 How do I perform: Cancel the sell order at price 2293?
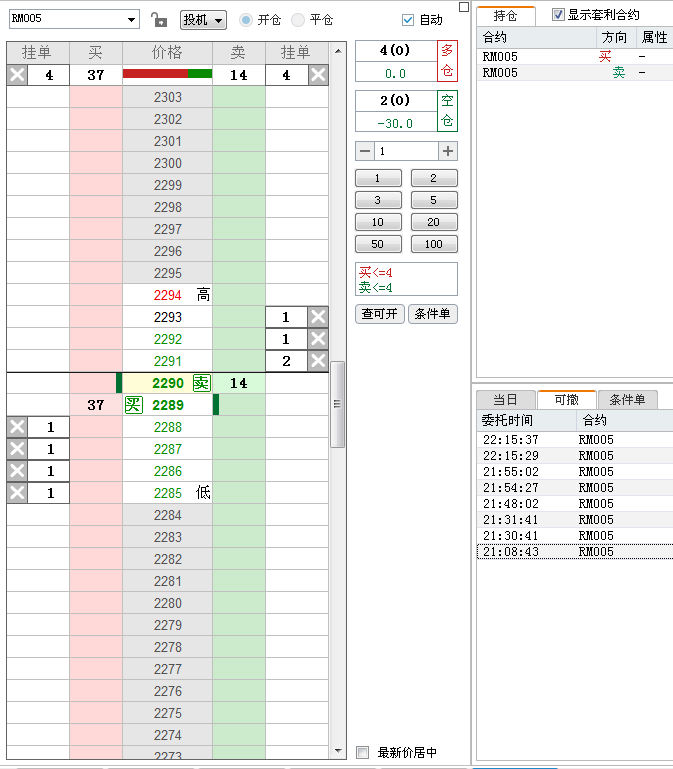318,317
